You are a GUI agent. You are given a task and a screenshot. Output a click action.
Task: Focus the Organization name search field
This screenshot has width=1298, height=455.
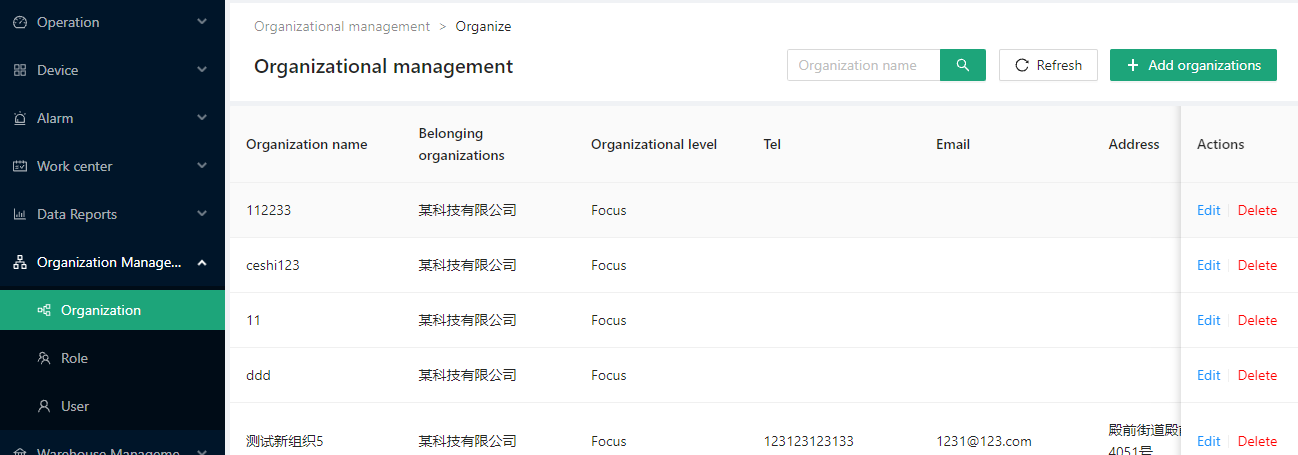click(864, 65)
